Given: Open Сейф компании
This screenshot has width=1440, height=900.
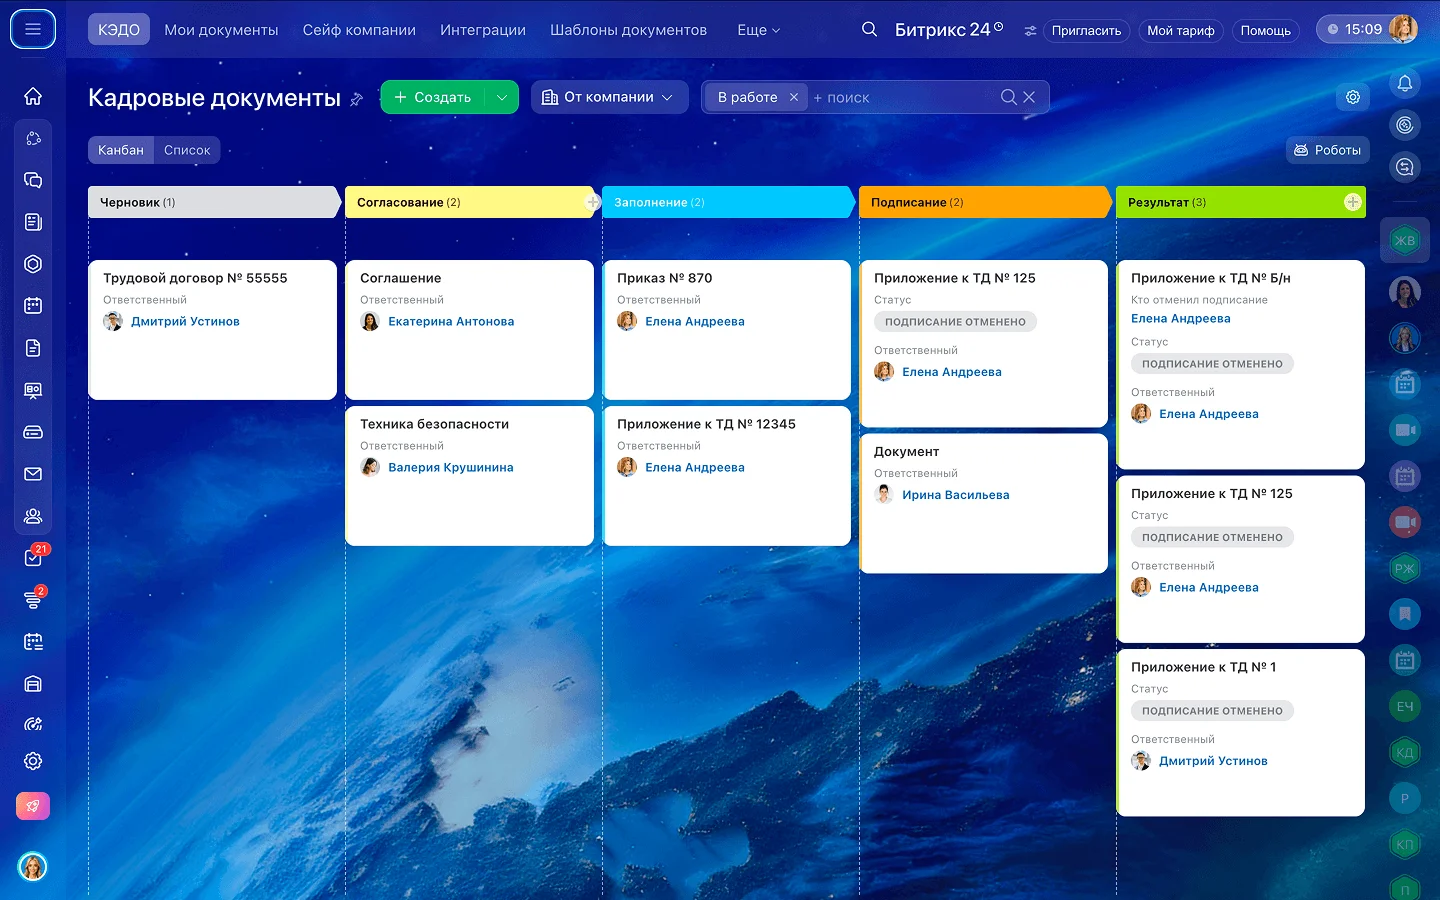Looking at the screenshot, I should (x=359, y=30).
